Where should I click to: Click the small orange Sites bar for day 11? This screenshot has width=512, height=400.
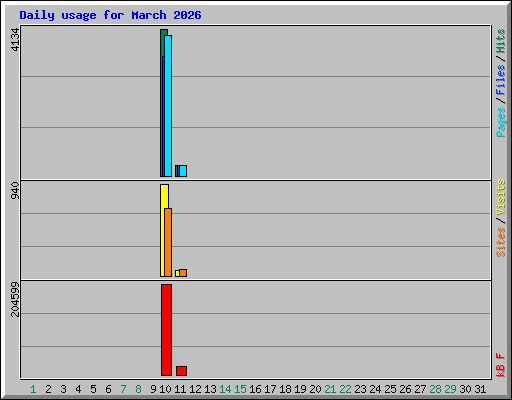(183, 273)
